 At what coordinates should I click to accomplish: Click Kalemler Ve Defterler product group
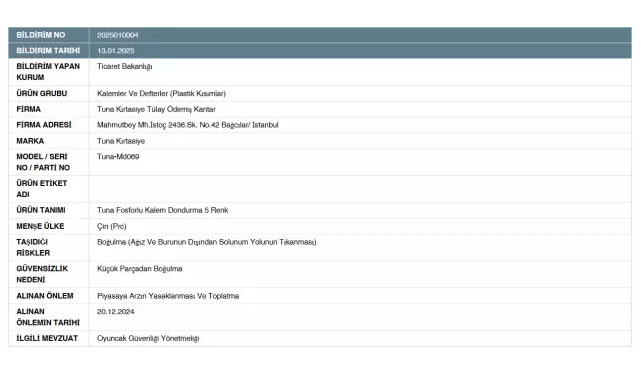161,94
